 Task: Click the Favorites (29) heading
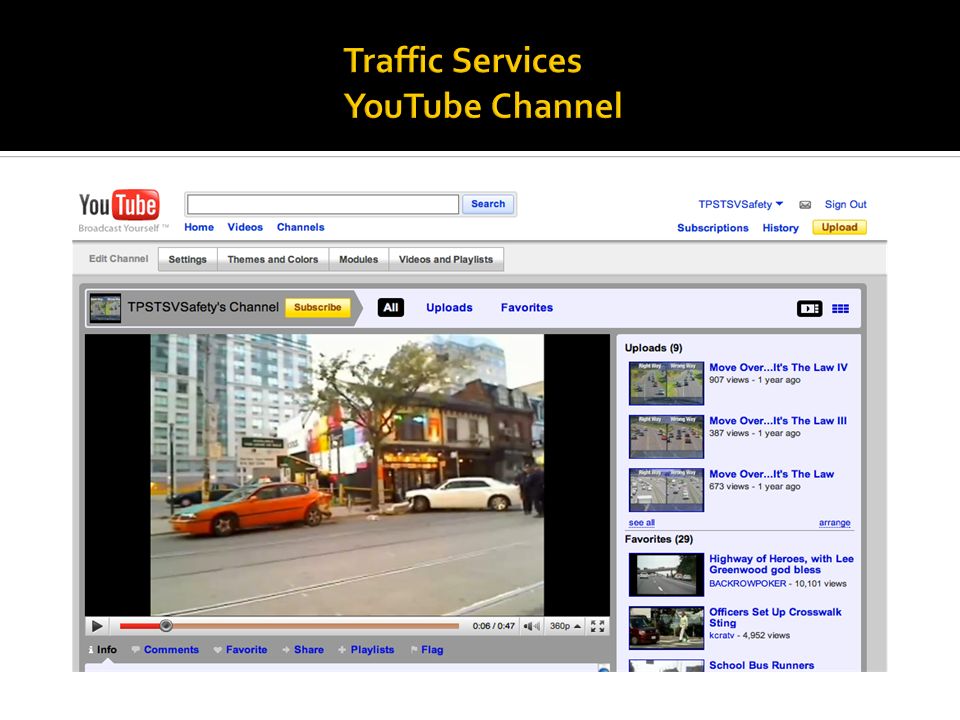click(659, 539)
